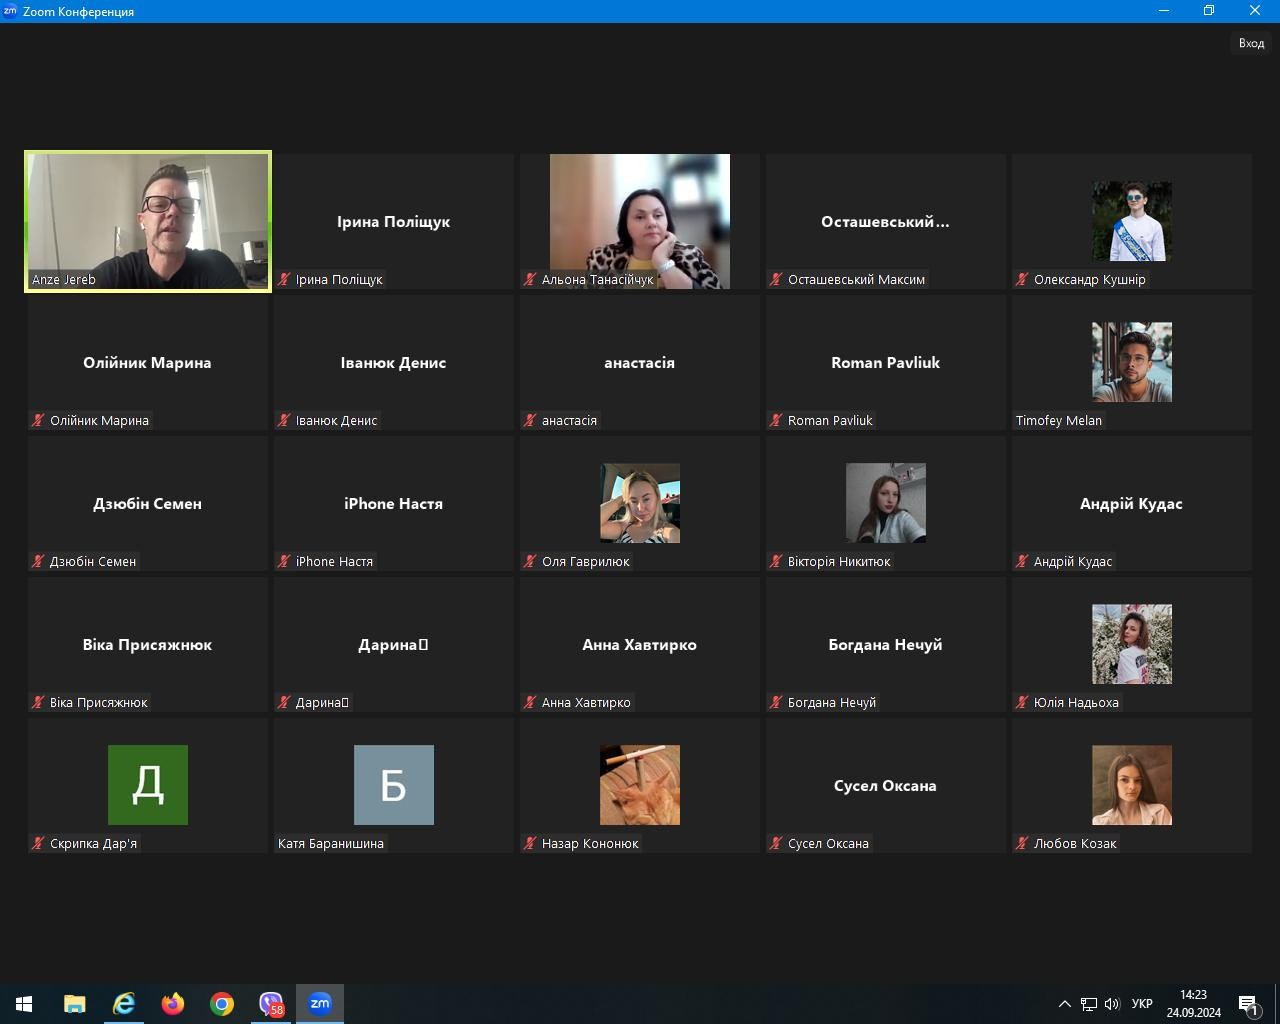1280x1024 pixels.
Task: Click muted mic icon beside Roman Pavliuk
Action: [776, 421]
